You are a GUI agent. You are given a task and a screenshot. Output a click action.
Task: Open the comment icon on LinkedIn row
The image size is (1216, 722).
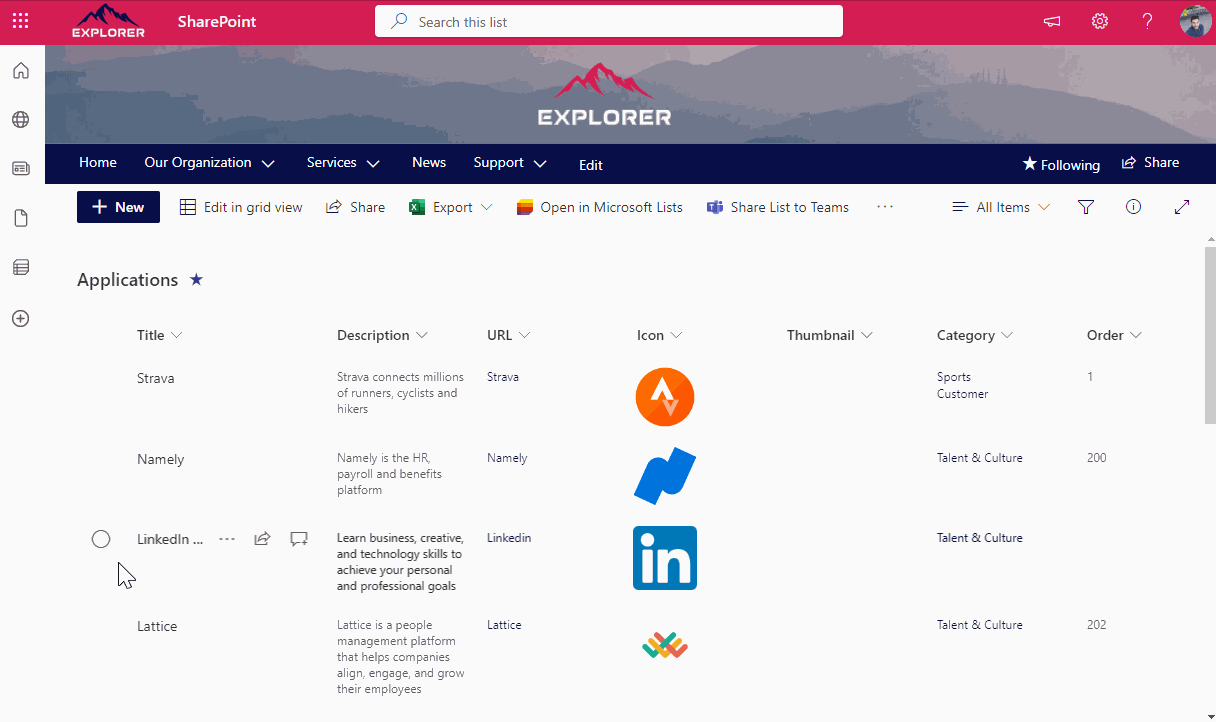coord(298,539)
